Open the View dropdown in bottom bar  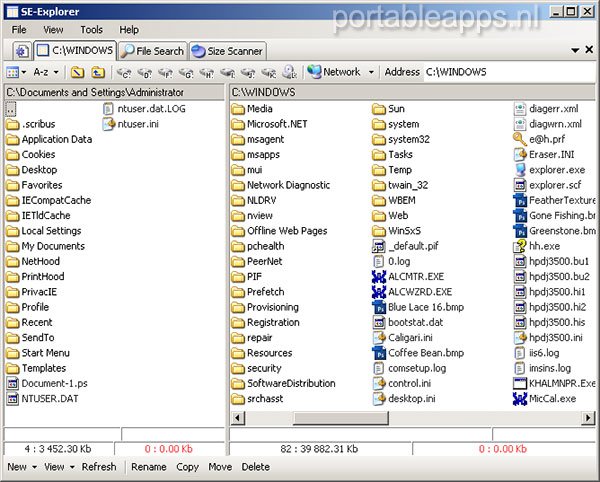(59, 467)
